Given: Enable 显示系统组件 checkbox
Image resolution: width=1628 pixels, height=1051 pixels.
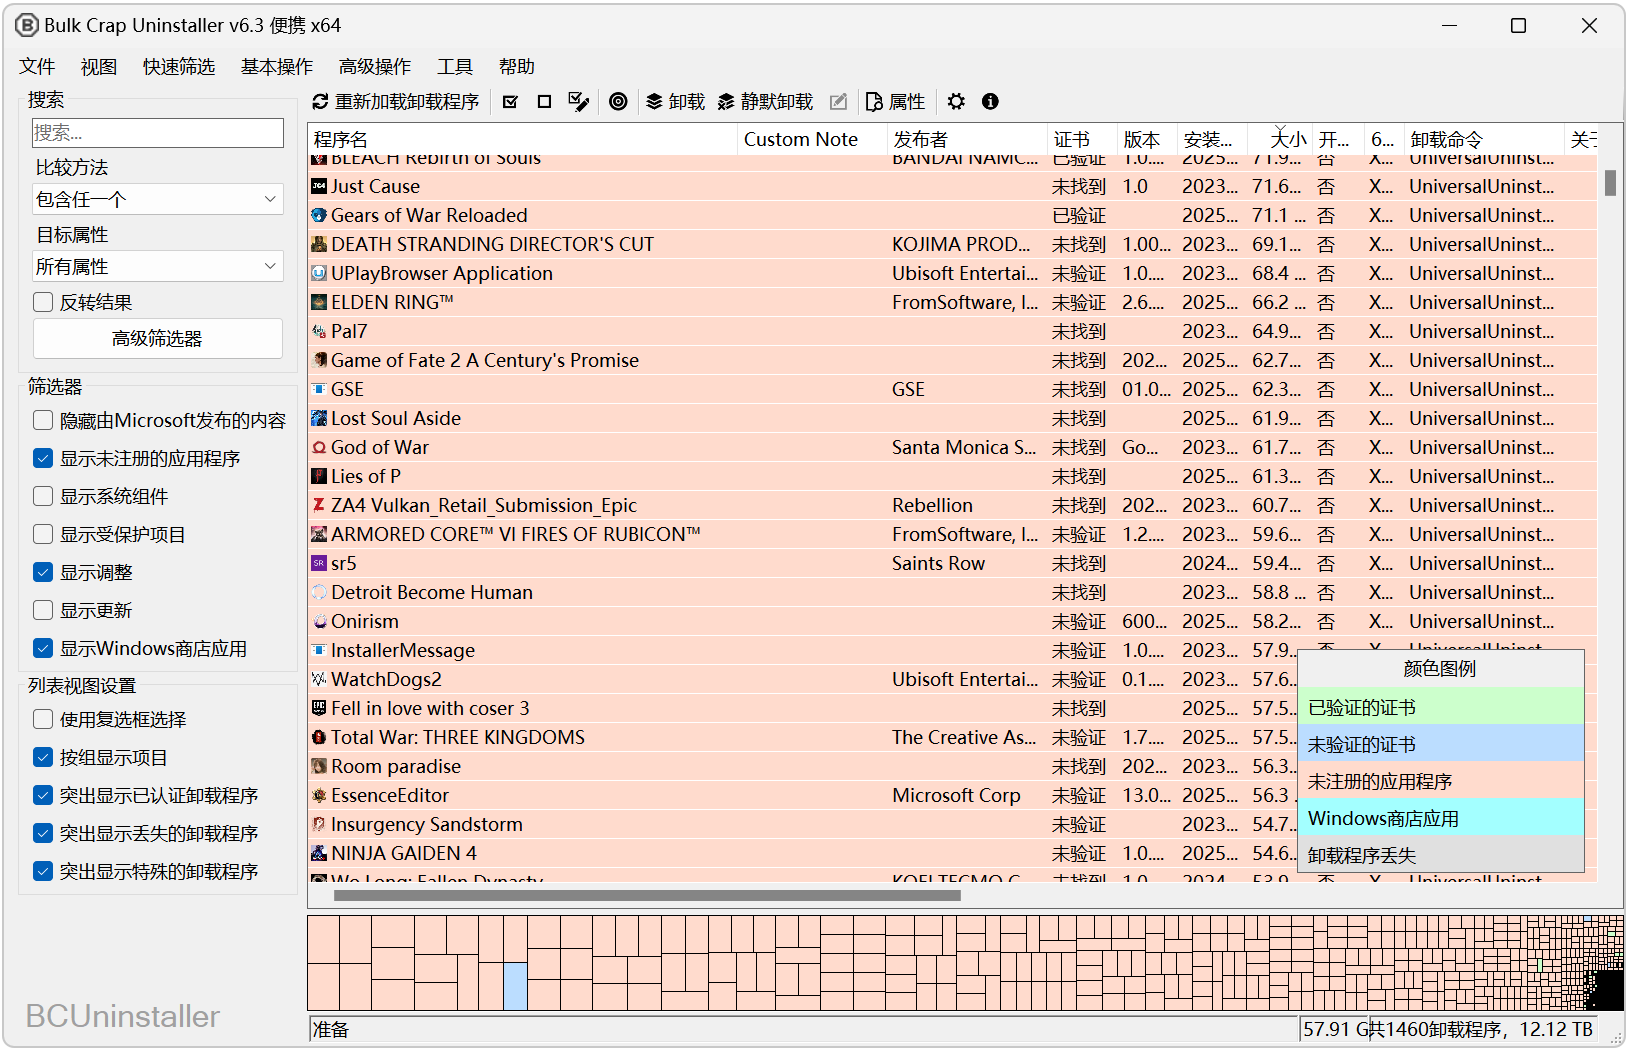Looking at the screenshot, I should (43, 496).
